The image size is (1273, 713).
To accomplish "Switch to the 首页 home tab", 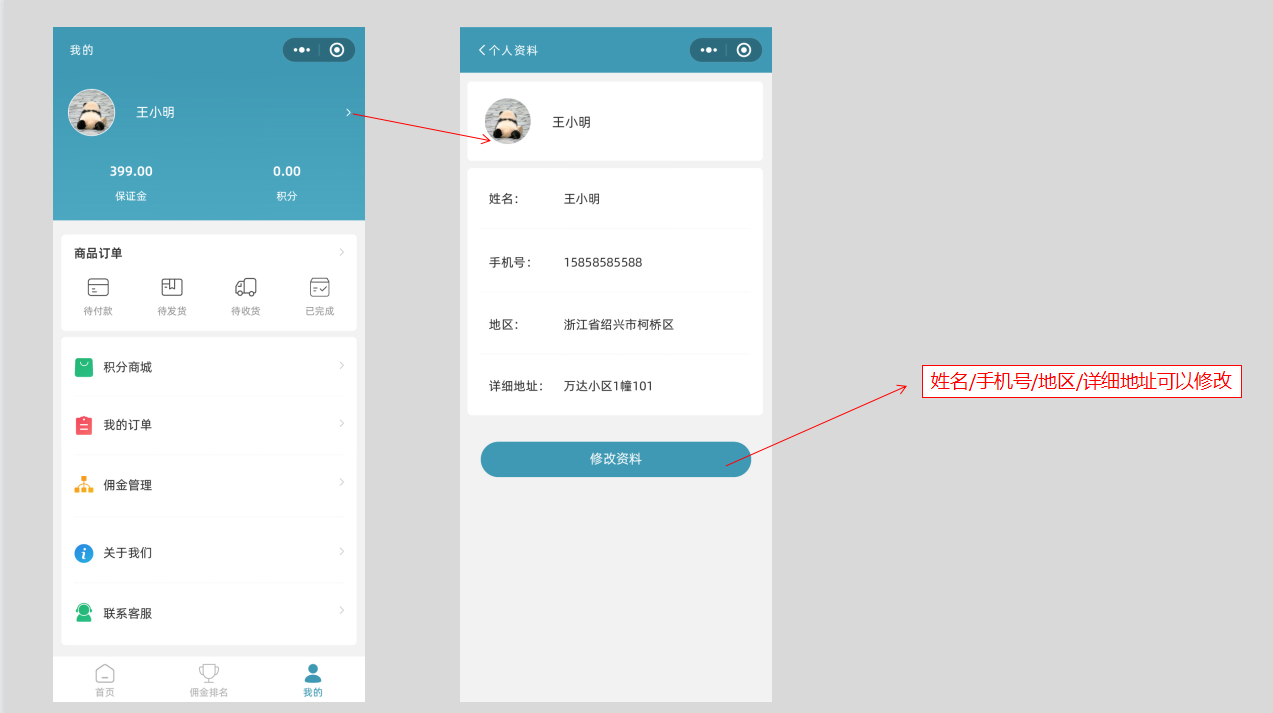I will pos(105,680).
